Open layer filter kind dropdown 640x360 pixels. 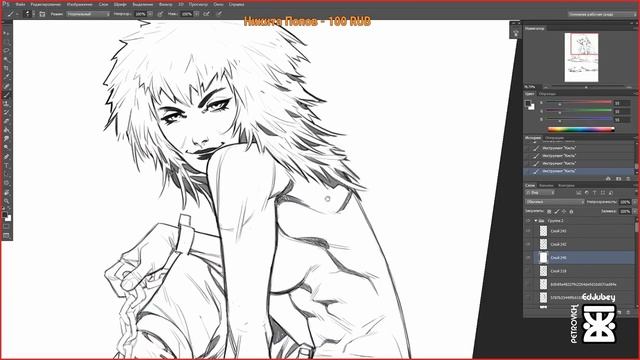540,193
